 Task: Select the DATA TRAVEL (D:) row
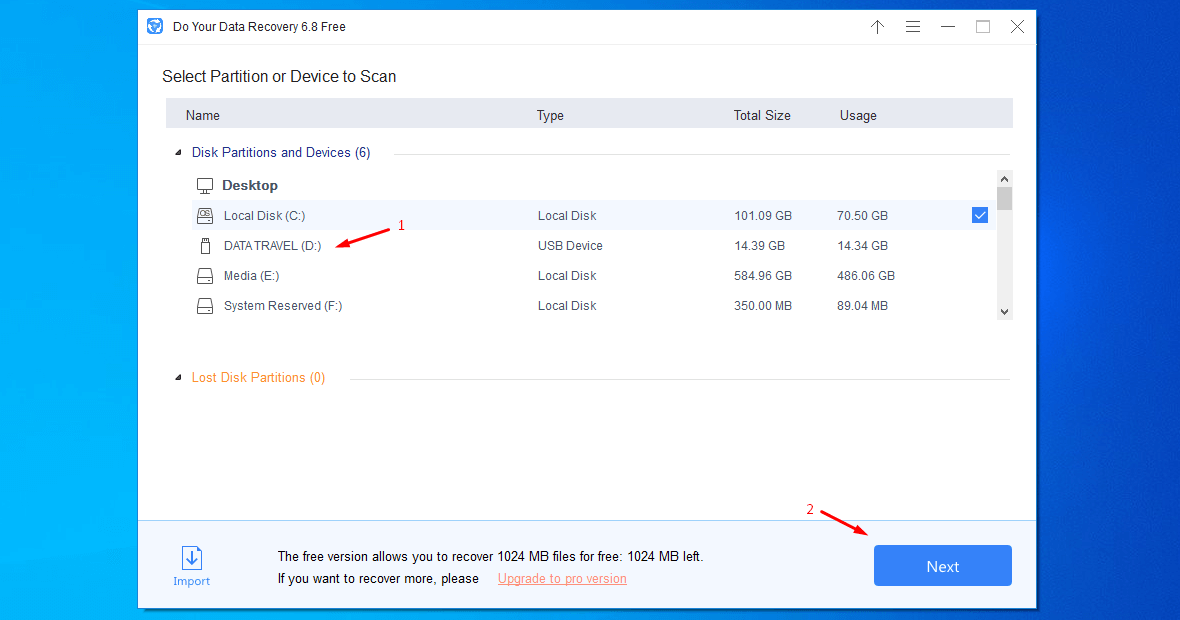click(592, 245)
